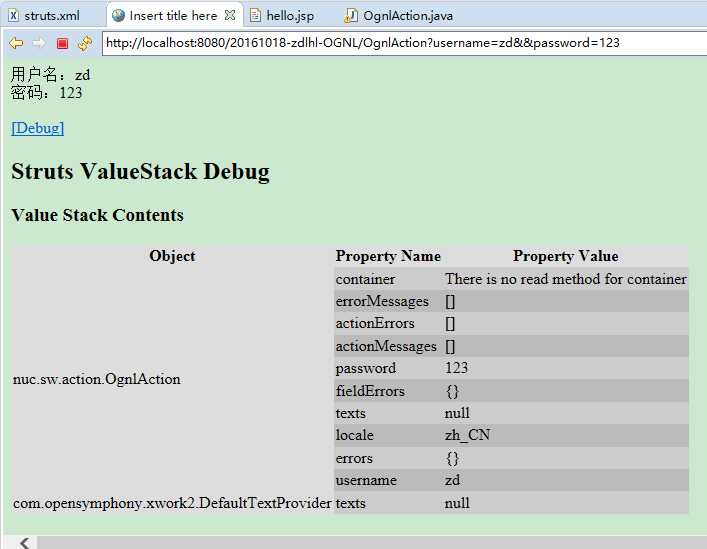
Task: Go back in the internal browser
Action: [16, 43]
